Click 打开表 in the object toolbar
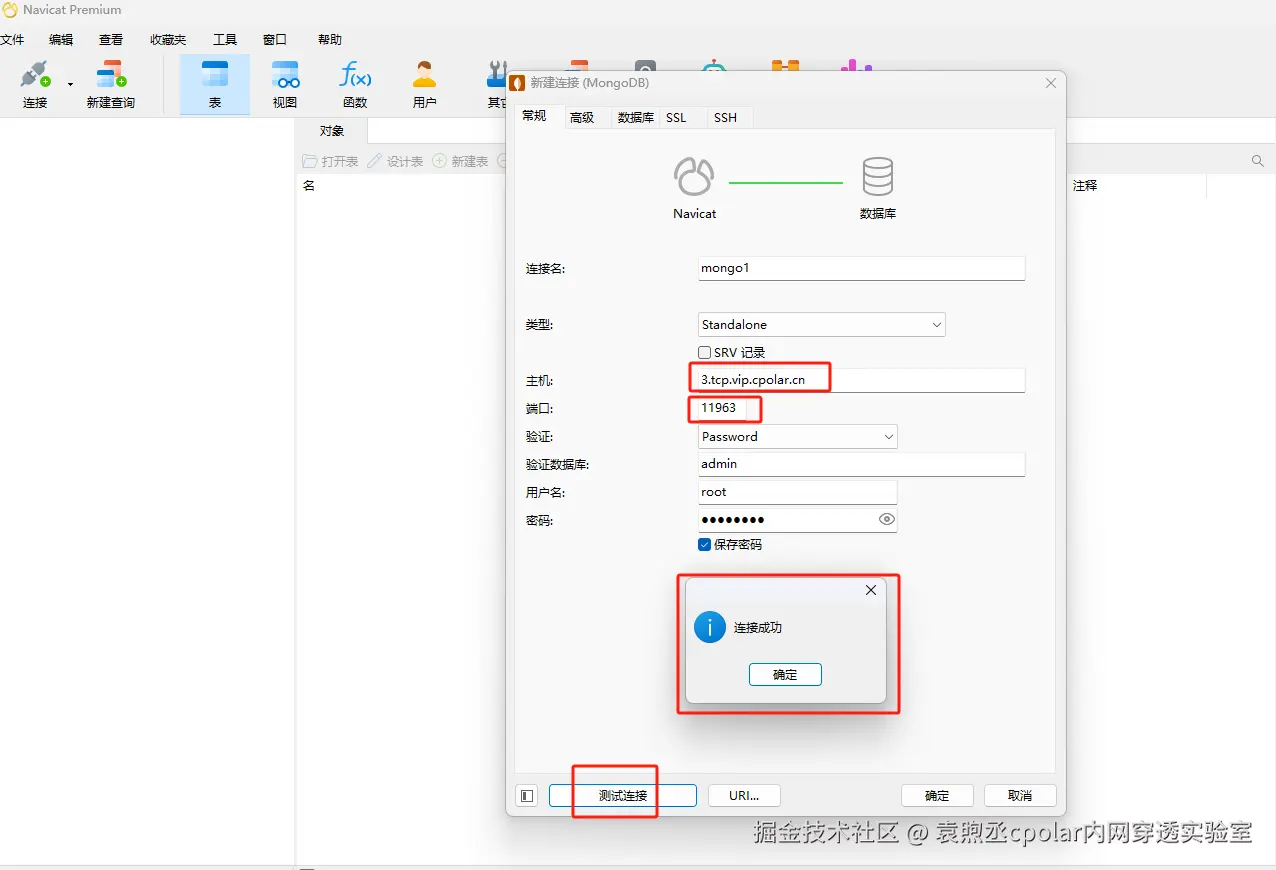This screenshot has height=870, width=1276. 331,161
